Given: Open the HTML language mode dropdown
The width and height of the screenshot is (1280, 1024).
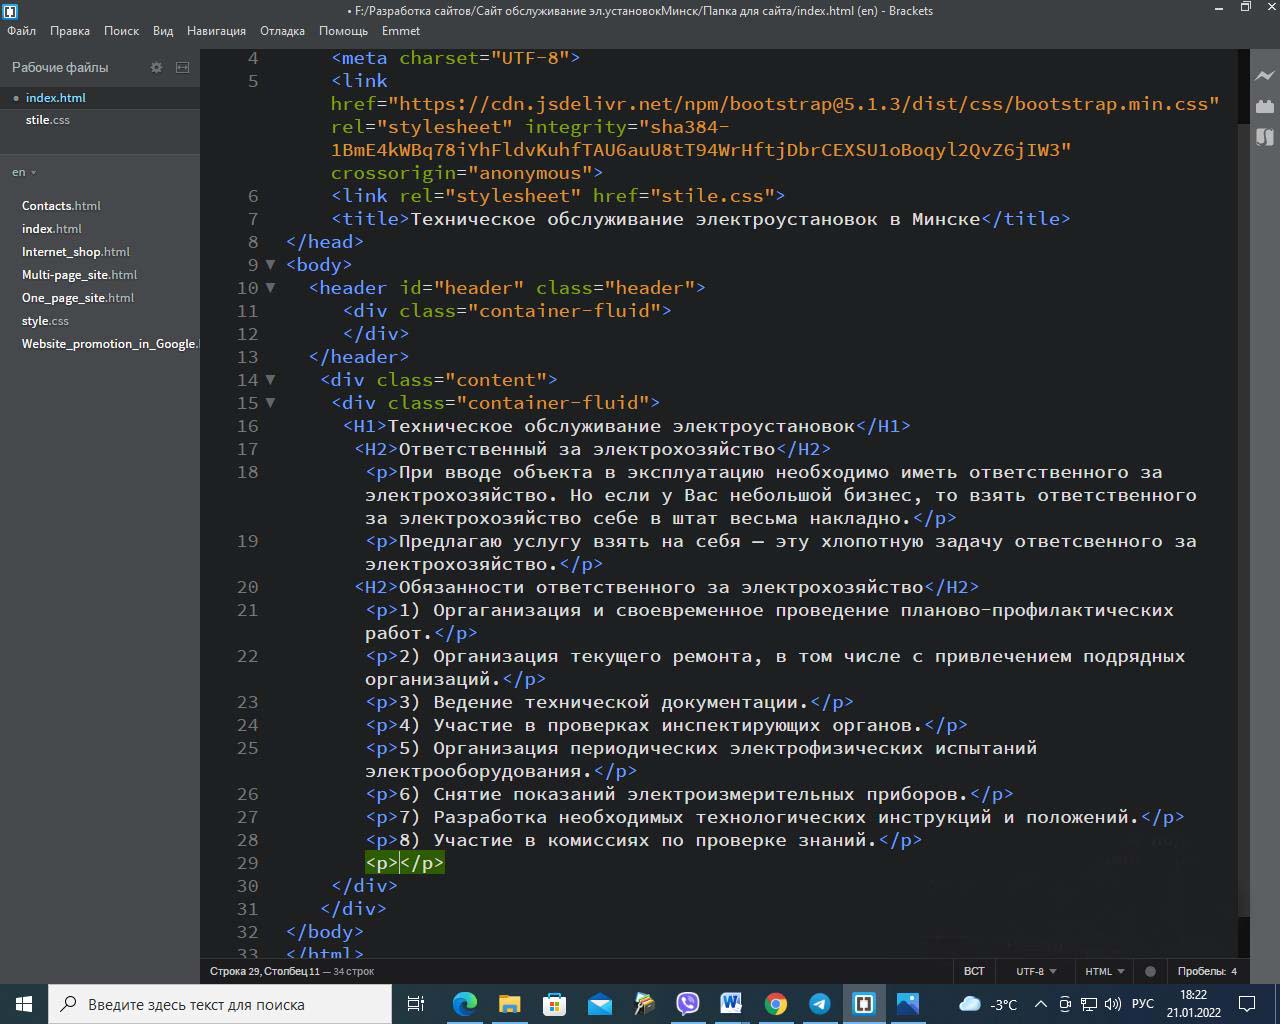Looking at the screenshot, I should 1104,971.
